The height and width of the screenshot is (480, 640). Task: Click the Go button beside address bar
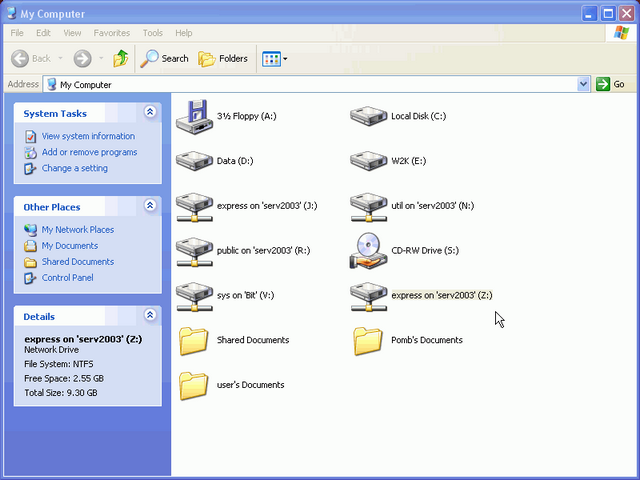[x=611, y=85]
